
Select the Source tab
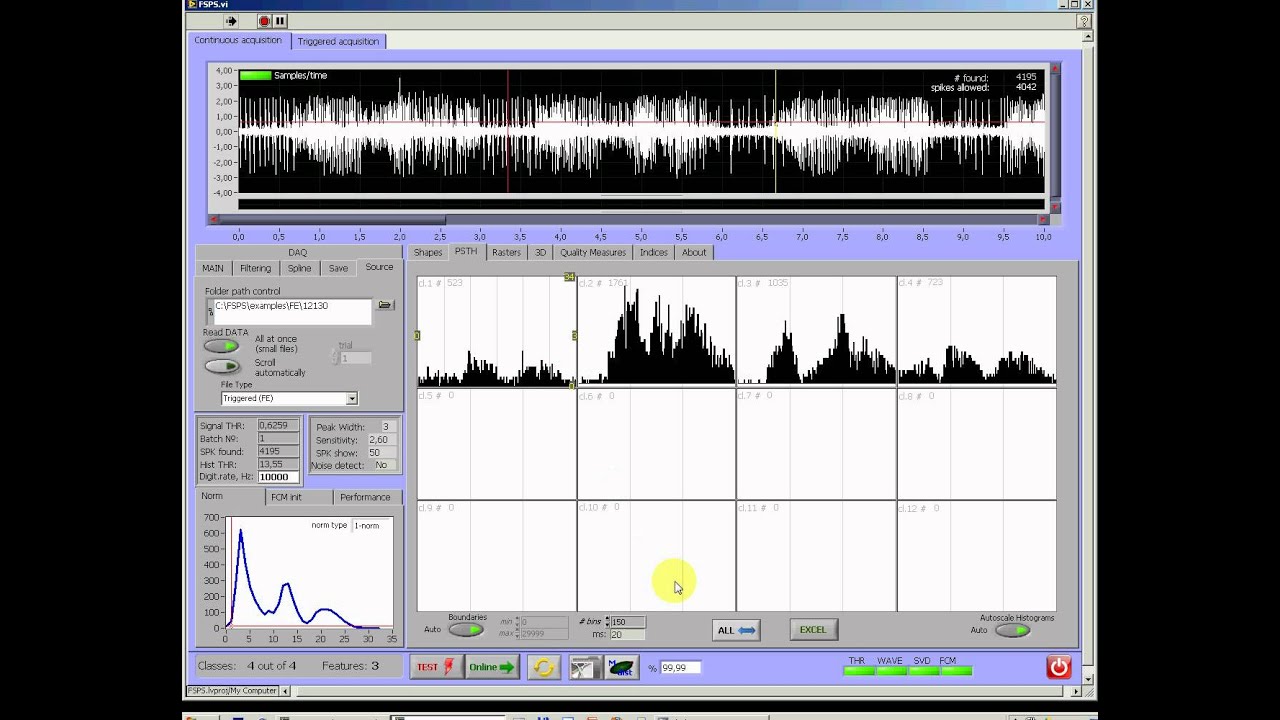click(379, 267)
